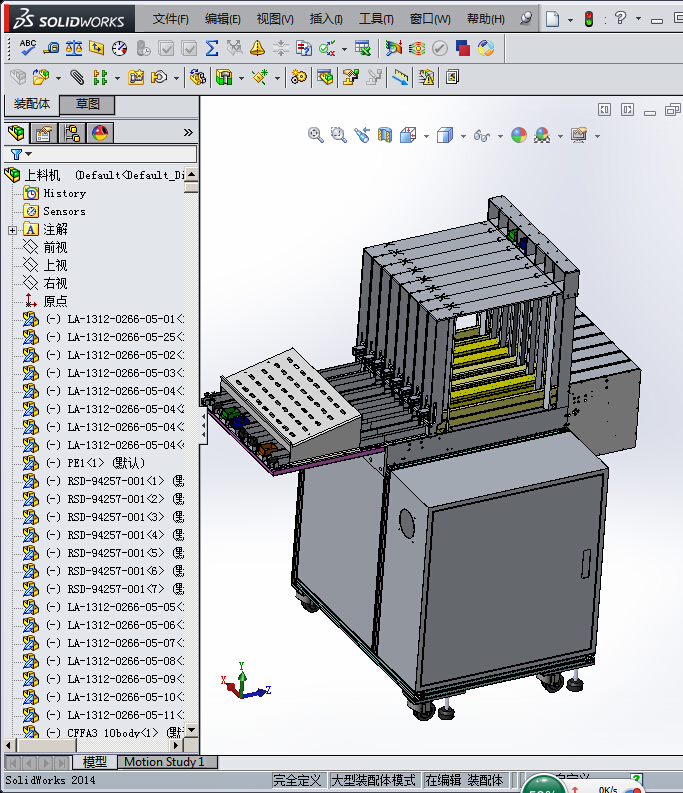Select the 前视 plane in the tree
The image size is (683, 793).
(x=55, y=247)
